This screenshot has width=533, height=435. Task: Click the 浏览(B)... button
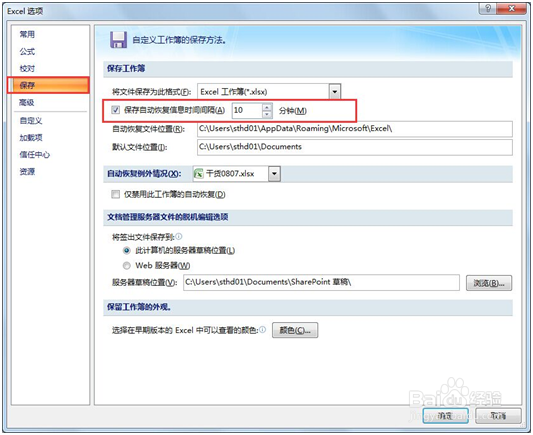489,283
